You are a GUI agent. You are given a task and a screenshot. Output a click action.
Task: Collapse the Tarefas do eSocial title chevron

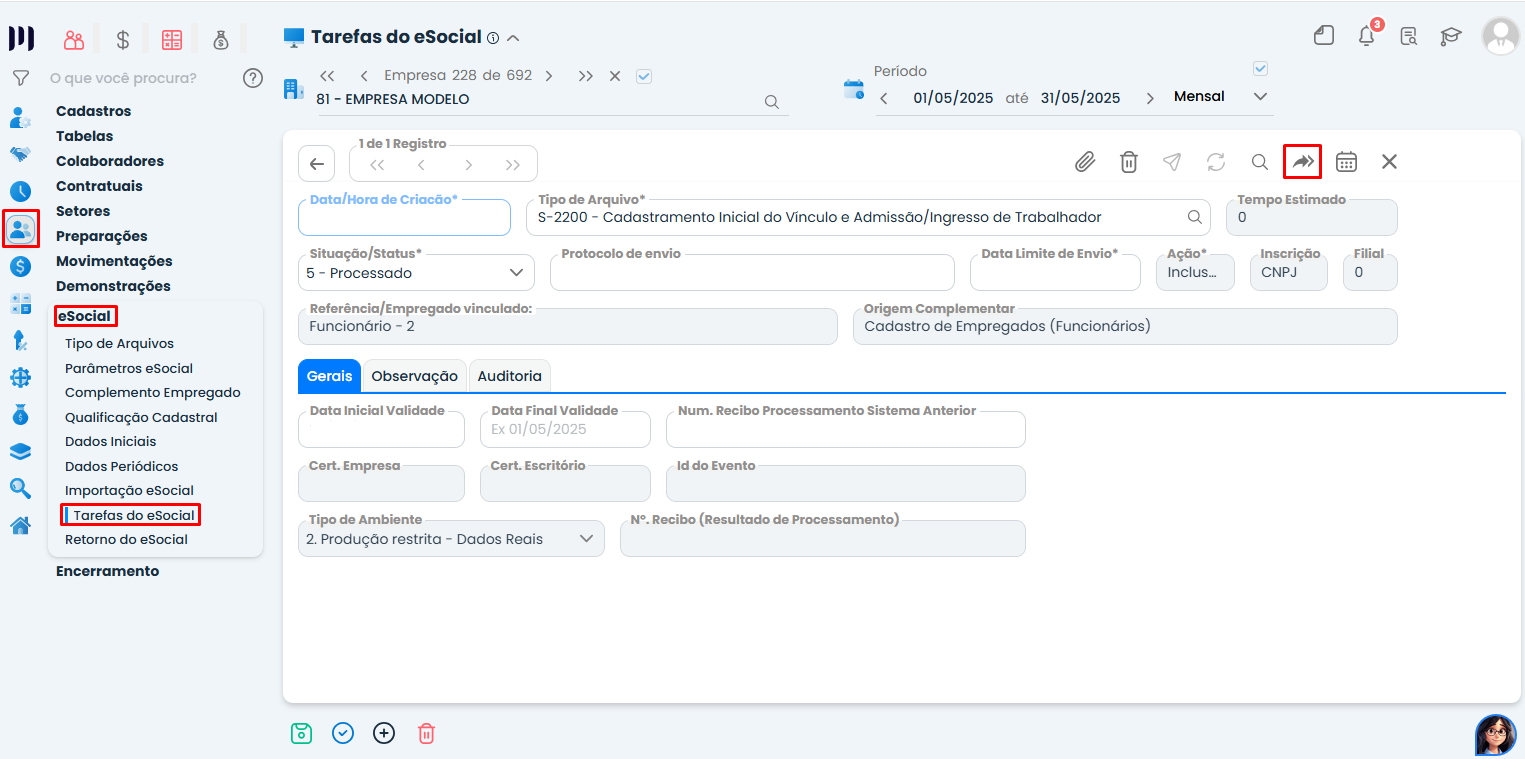[x=513, y=38]
